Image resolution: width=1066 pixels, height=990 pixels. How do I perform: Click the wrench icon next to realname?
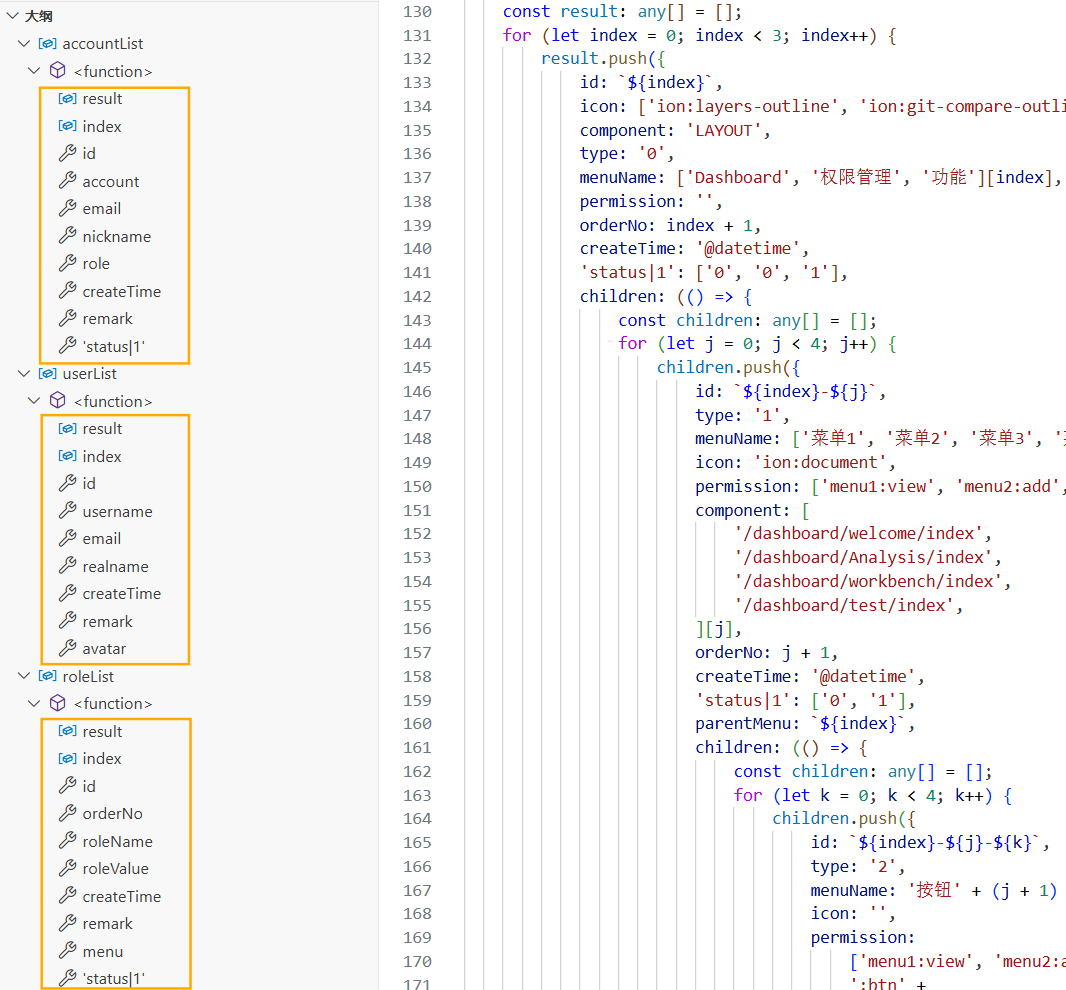[x=67, y=566]
